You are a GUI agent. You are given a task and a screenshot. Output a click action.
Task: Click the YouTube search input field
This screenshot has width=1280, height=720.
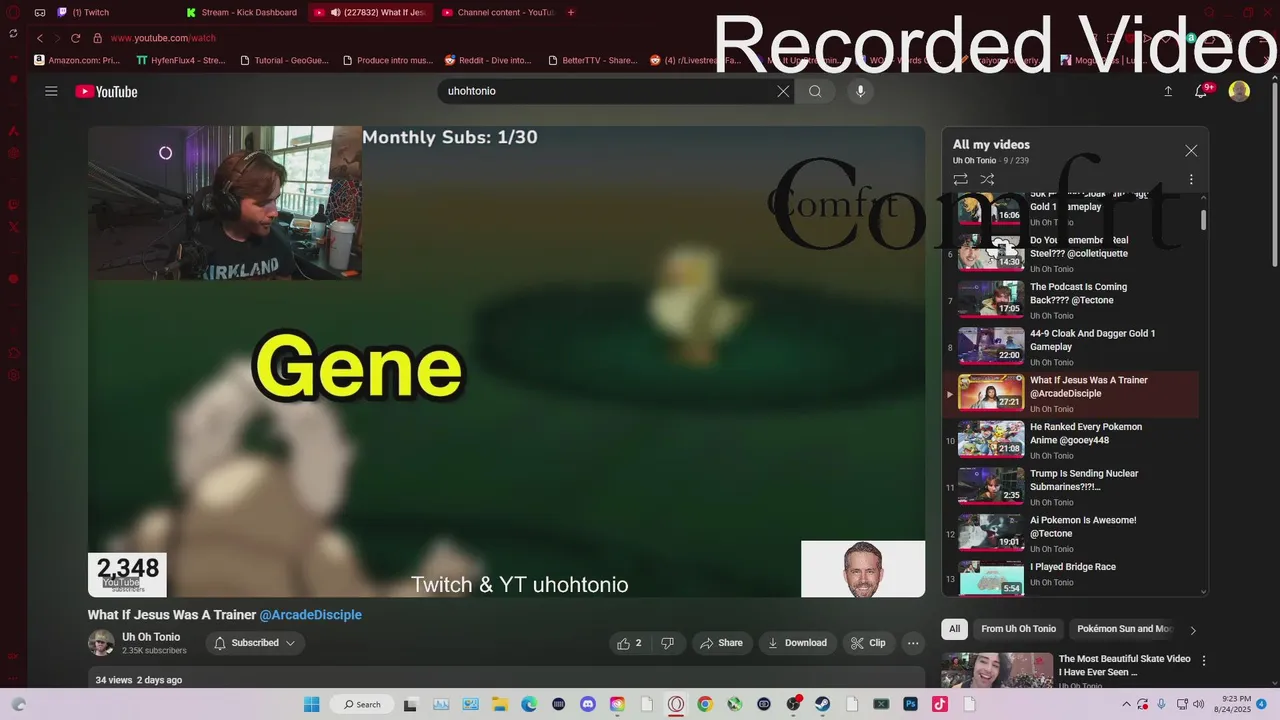tap(608, 91)
